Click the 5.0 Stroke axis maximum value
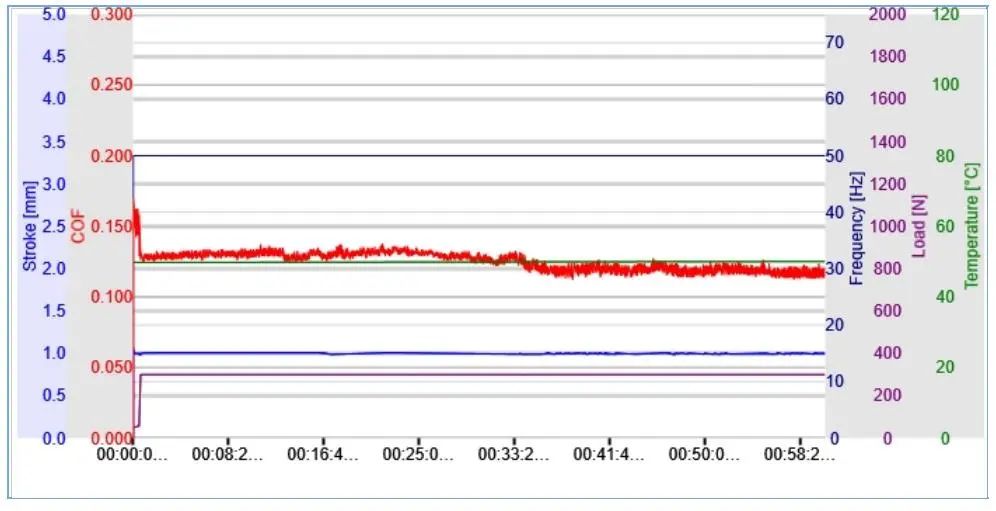This screenshot has height=511, width=996. pos(54,14)
